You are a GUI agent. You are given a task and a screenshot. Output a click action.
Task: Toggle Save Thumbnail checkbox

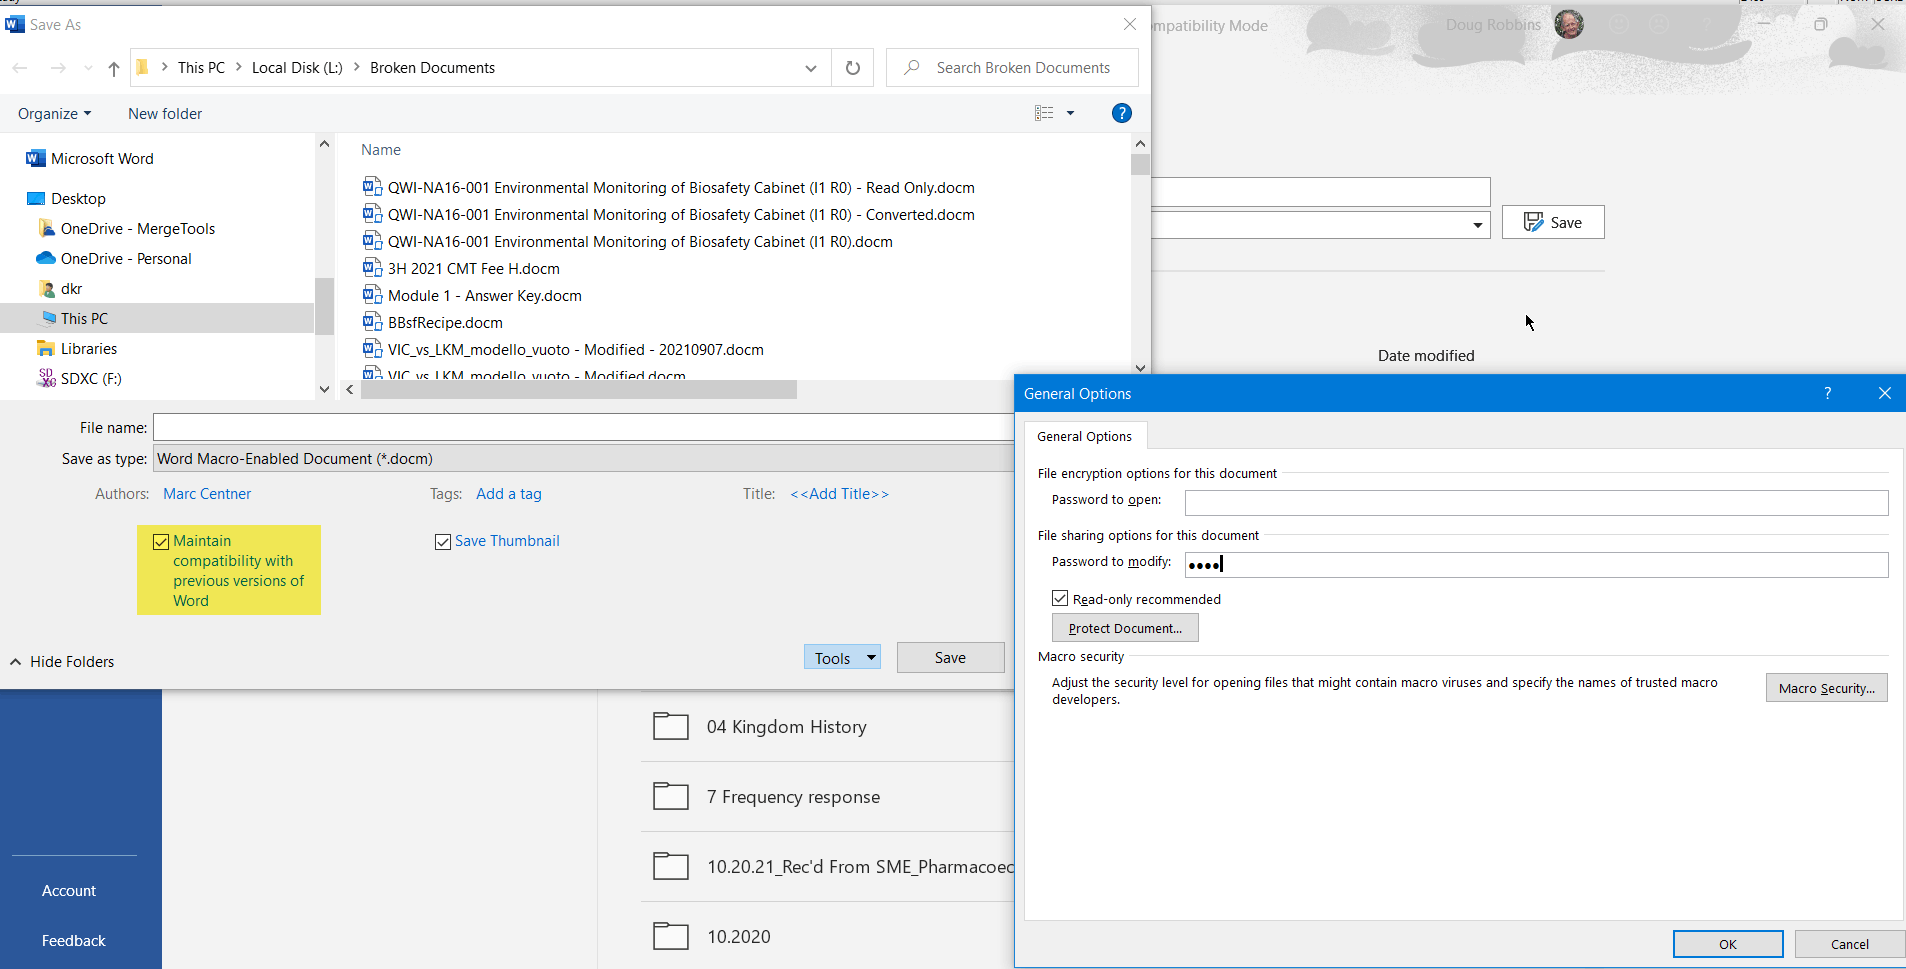pos(443,542)
